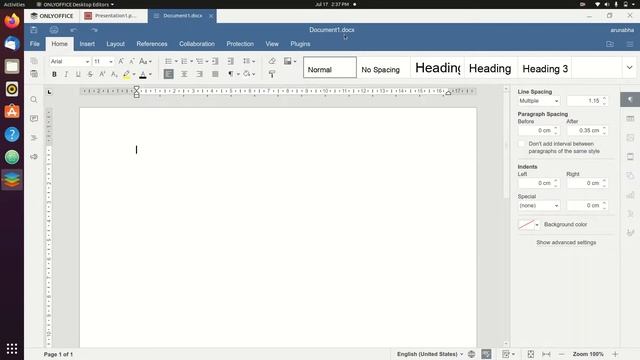Click the Copy icon in ribbon

pyautogui.click(x=34, y=61)
